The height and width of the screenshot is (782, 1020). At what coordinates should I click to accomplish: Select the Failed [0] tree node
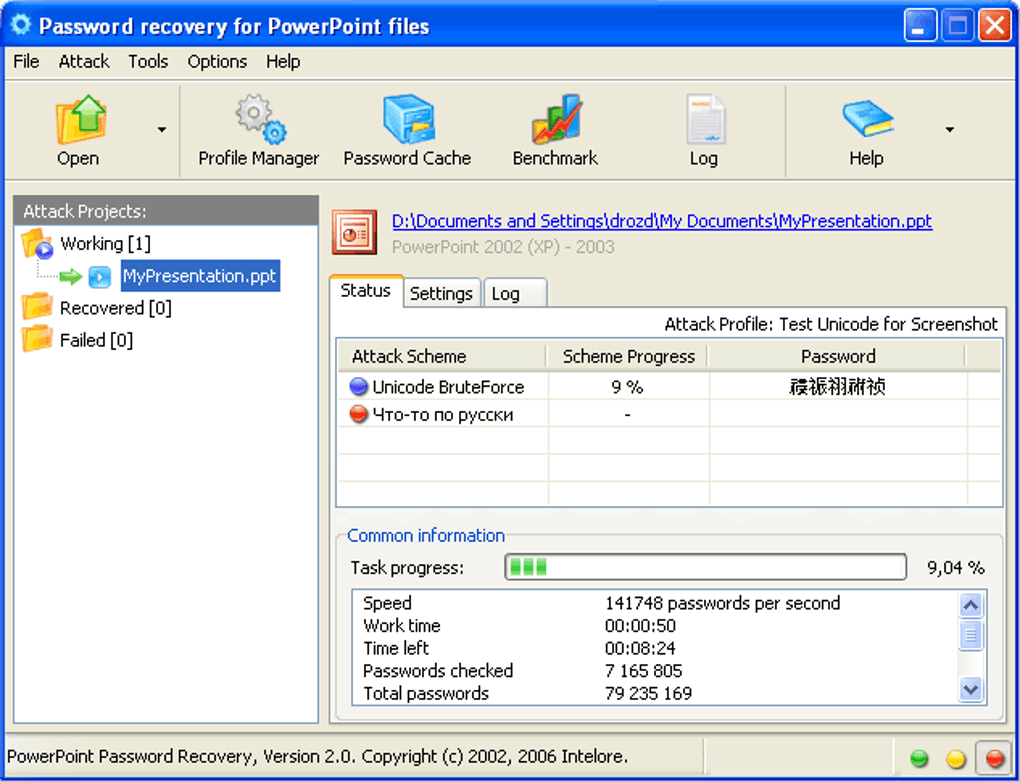(96, 340)
